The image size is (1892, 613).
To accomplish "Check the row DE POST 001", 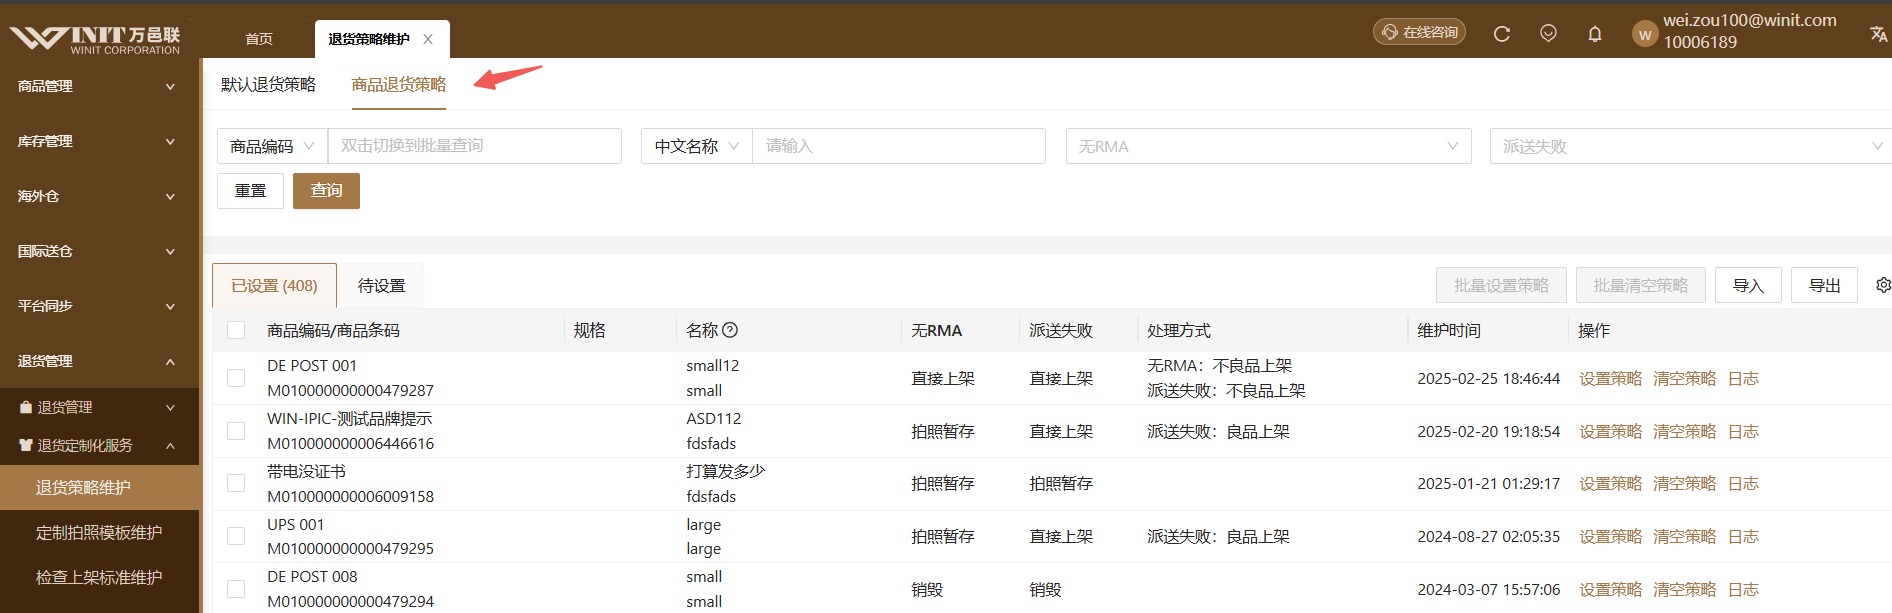I will 236,378.
